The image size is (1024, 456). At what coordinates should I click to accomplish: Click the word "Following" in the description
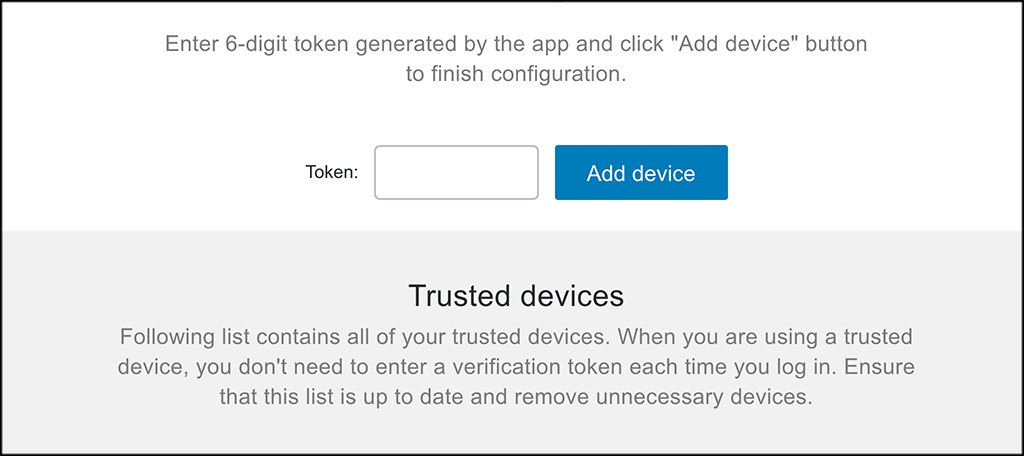pyautogui.click(x=164, y=336)
